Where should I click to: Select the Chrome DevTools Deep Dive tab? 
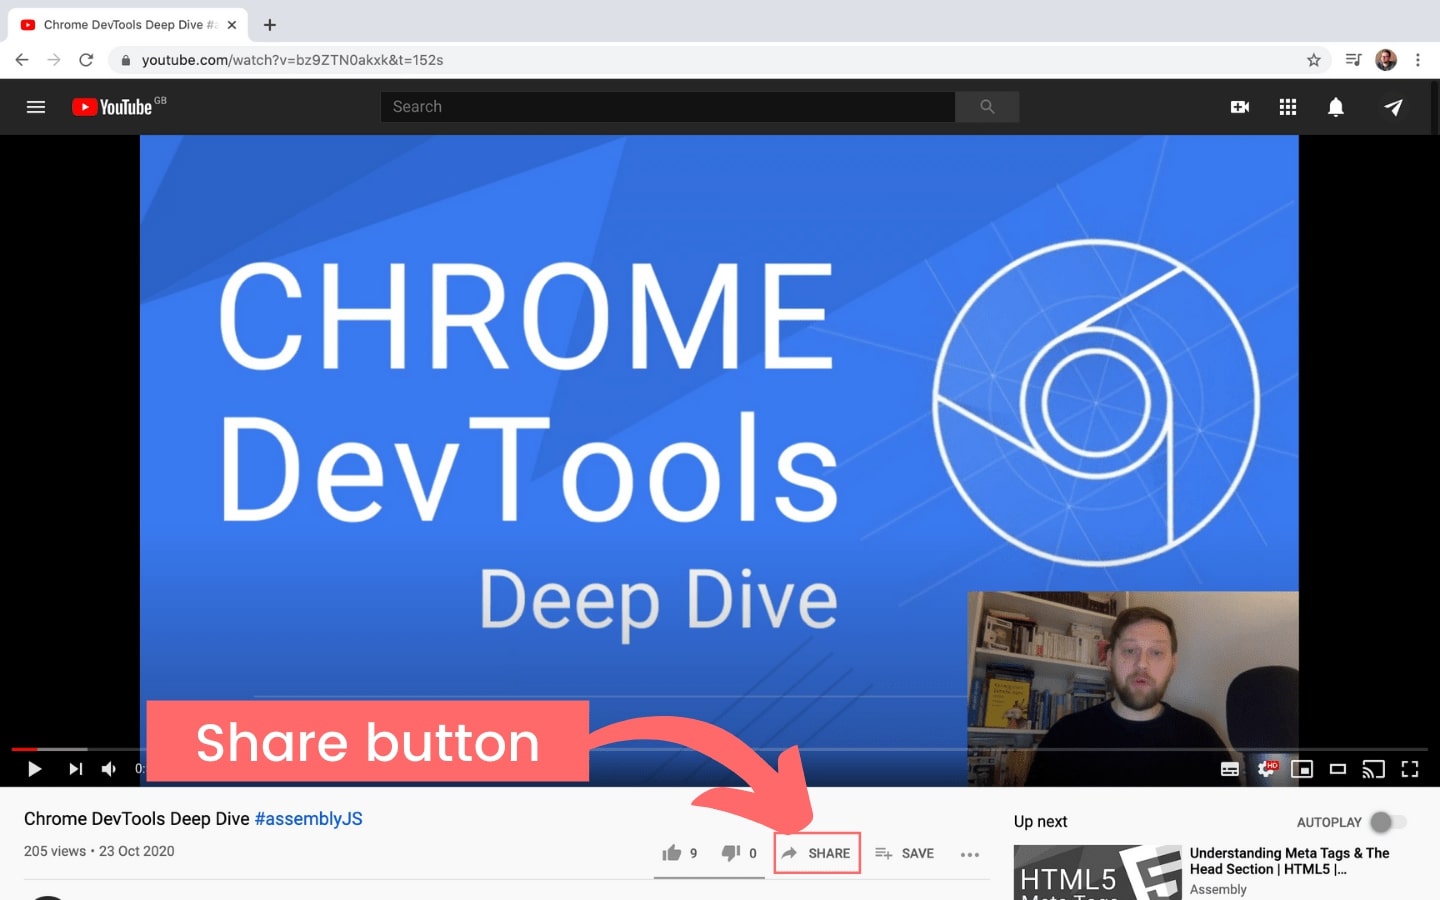coord(128,25)
